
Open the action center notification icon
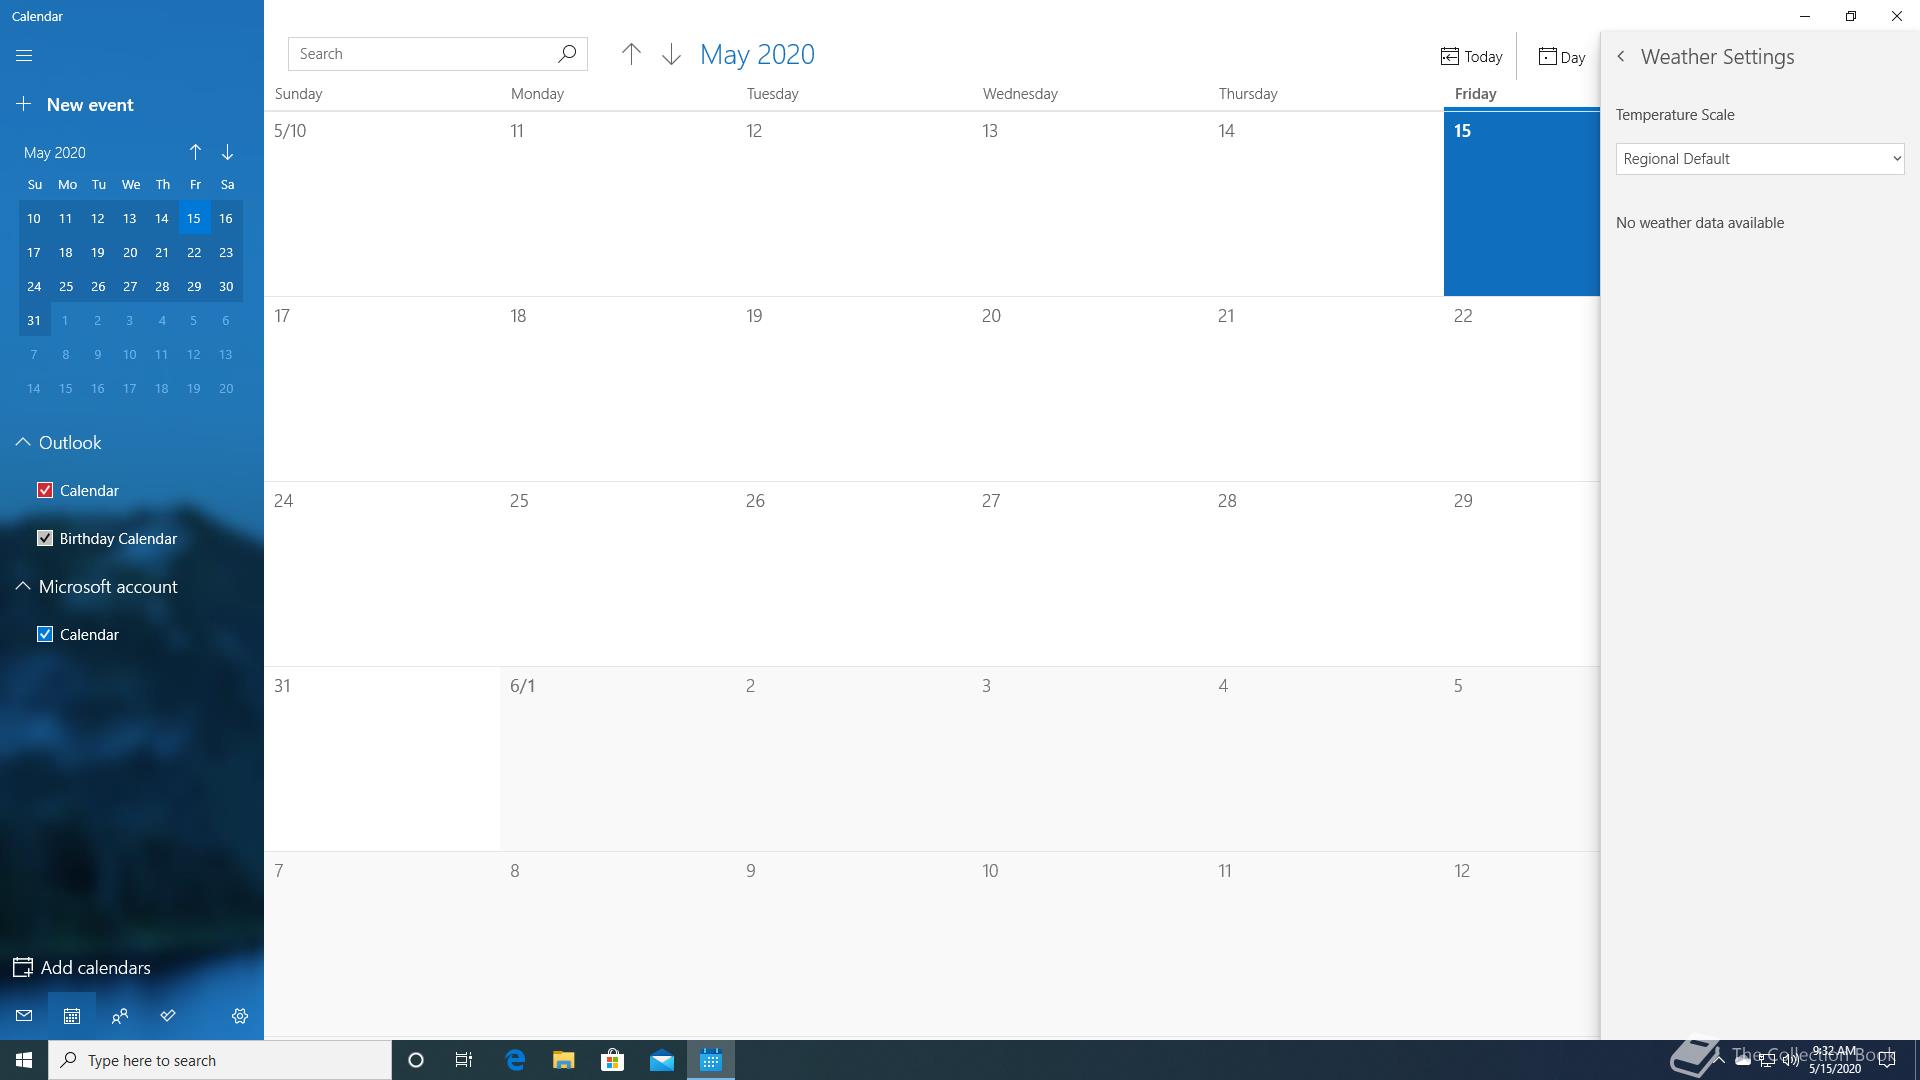click(1887, 1060)
